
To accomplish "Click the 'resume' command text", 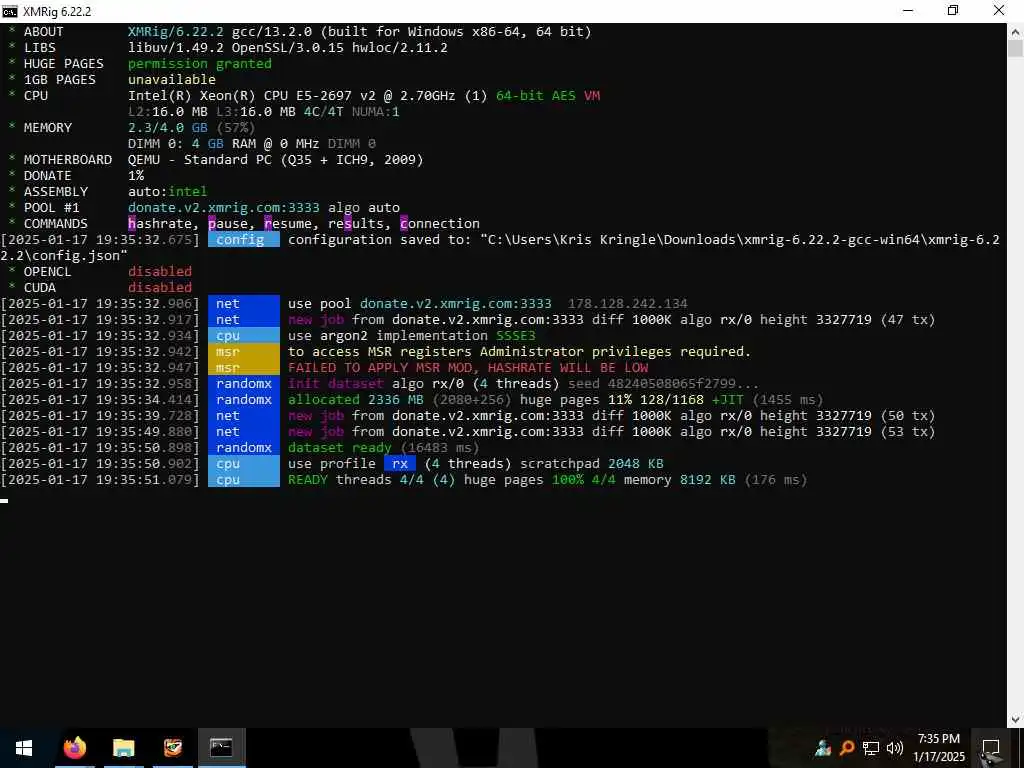I will (x=288, y=223).
